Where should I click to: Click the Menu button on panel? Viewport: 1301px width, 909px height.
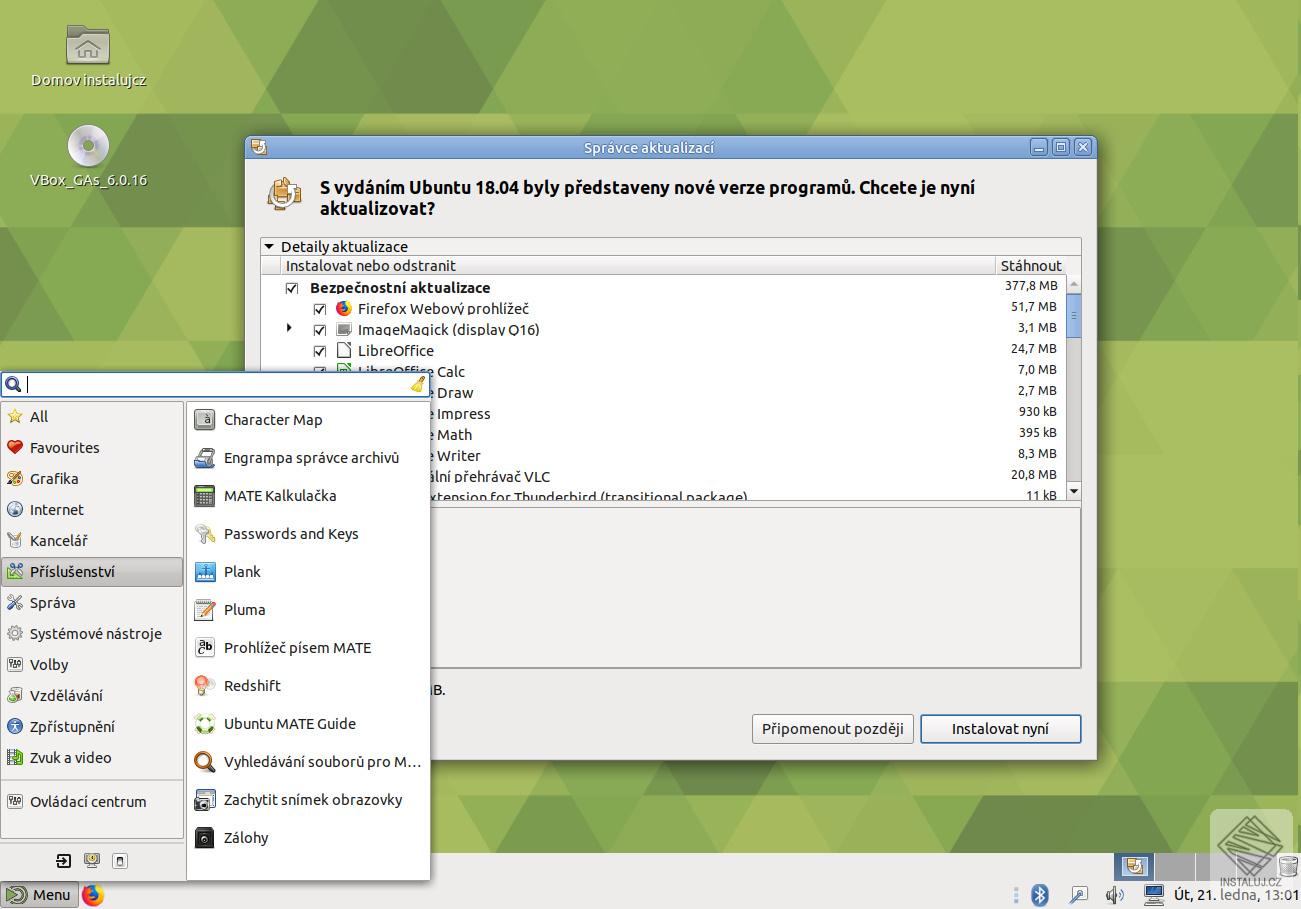coord(39,895)
